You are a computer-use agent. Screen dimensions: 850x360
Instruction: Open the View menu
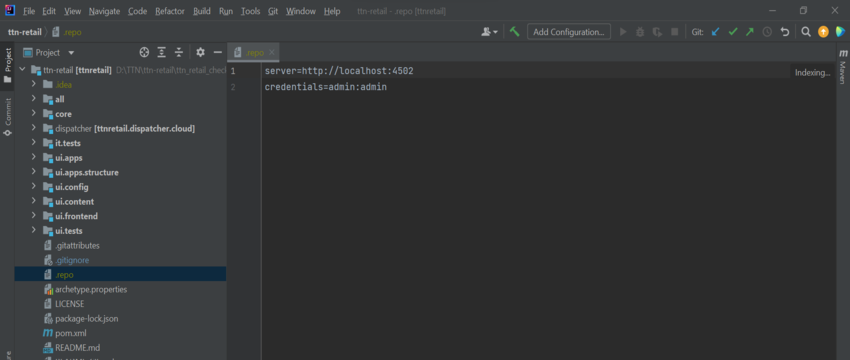(72, 11)
